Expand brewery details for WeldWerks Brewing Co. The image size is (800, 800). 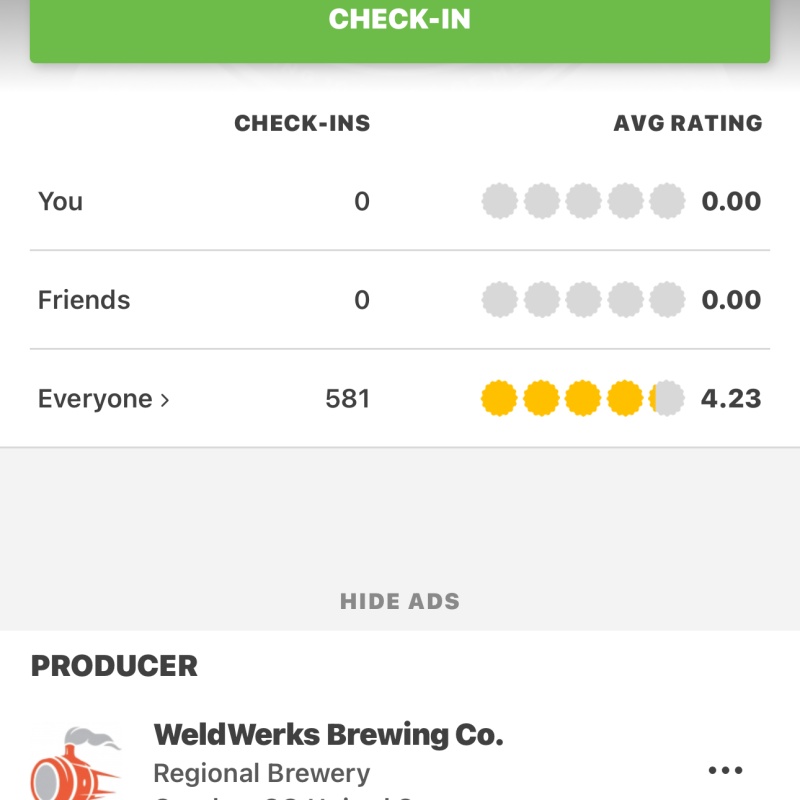click(x=329, y=733)
